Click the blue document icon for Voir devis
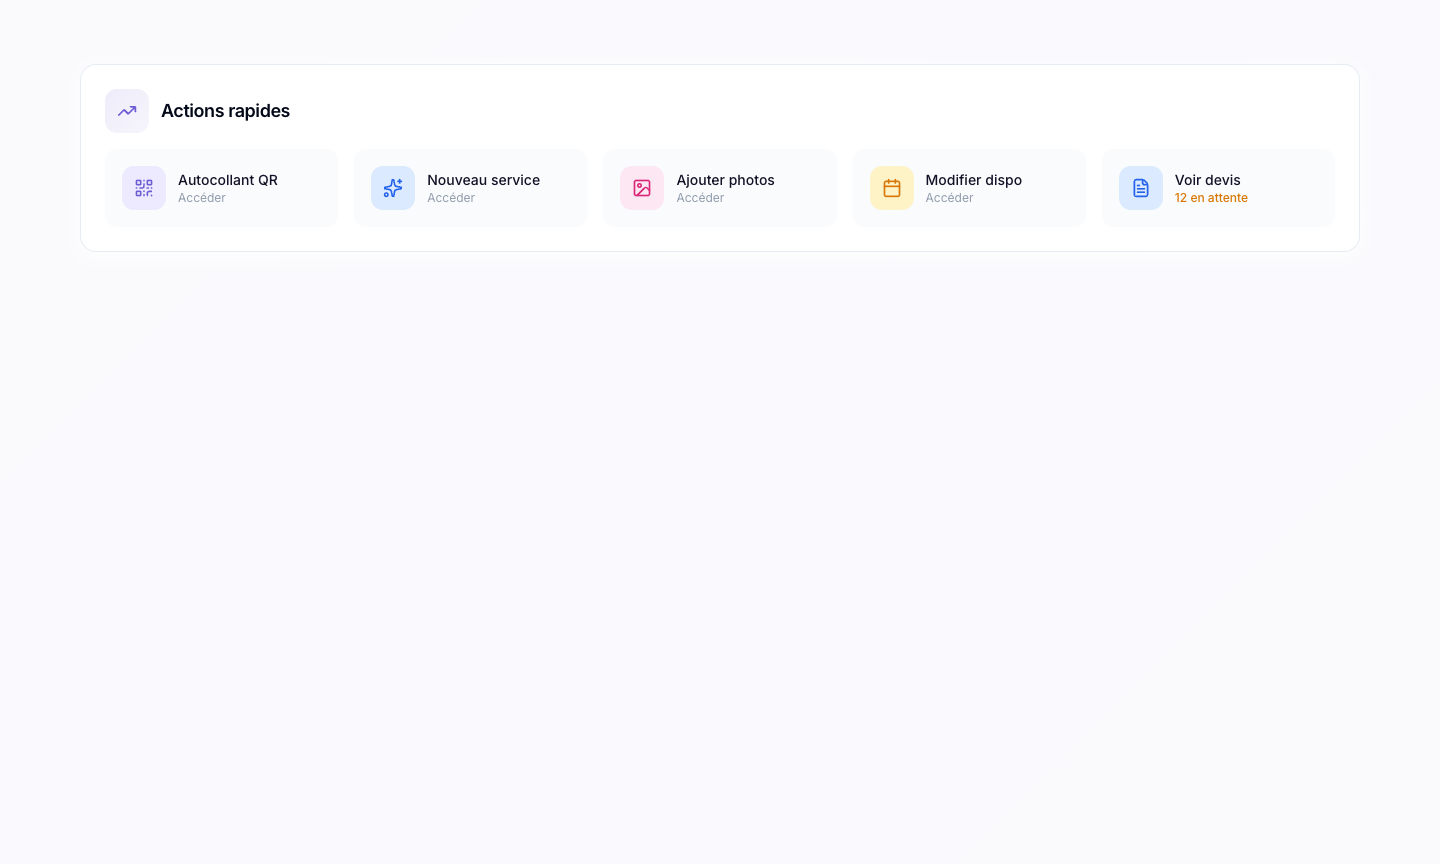The height and width of the screenshot is (864, 1440). [x=1141, y=188]
